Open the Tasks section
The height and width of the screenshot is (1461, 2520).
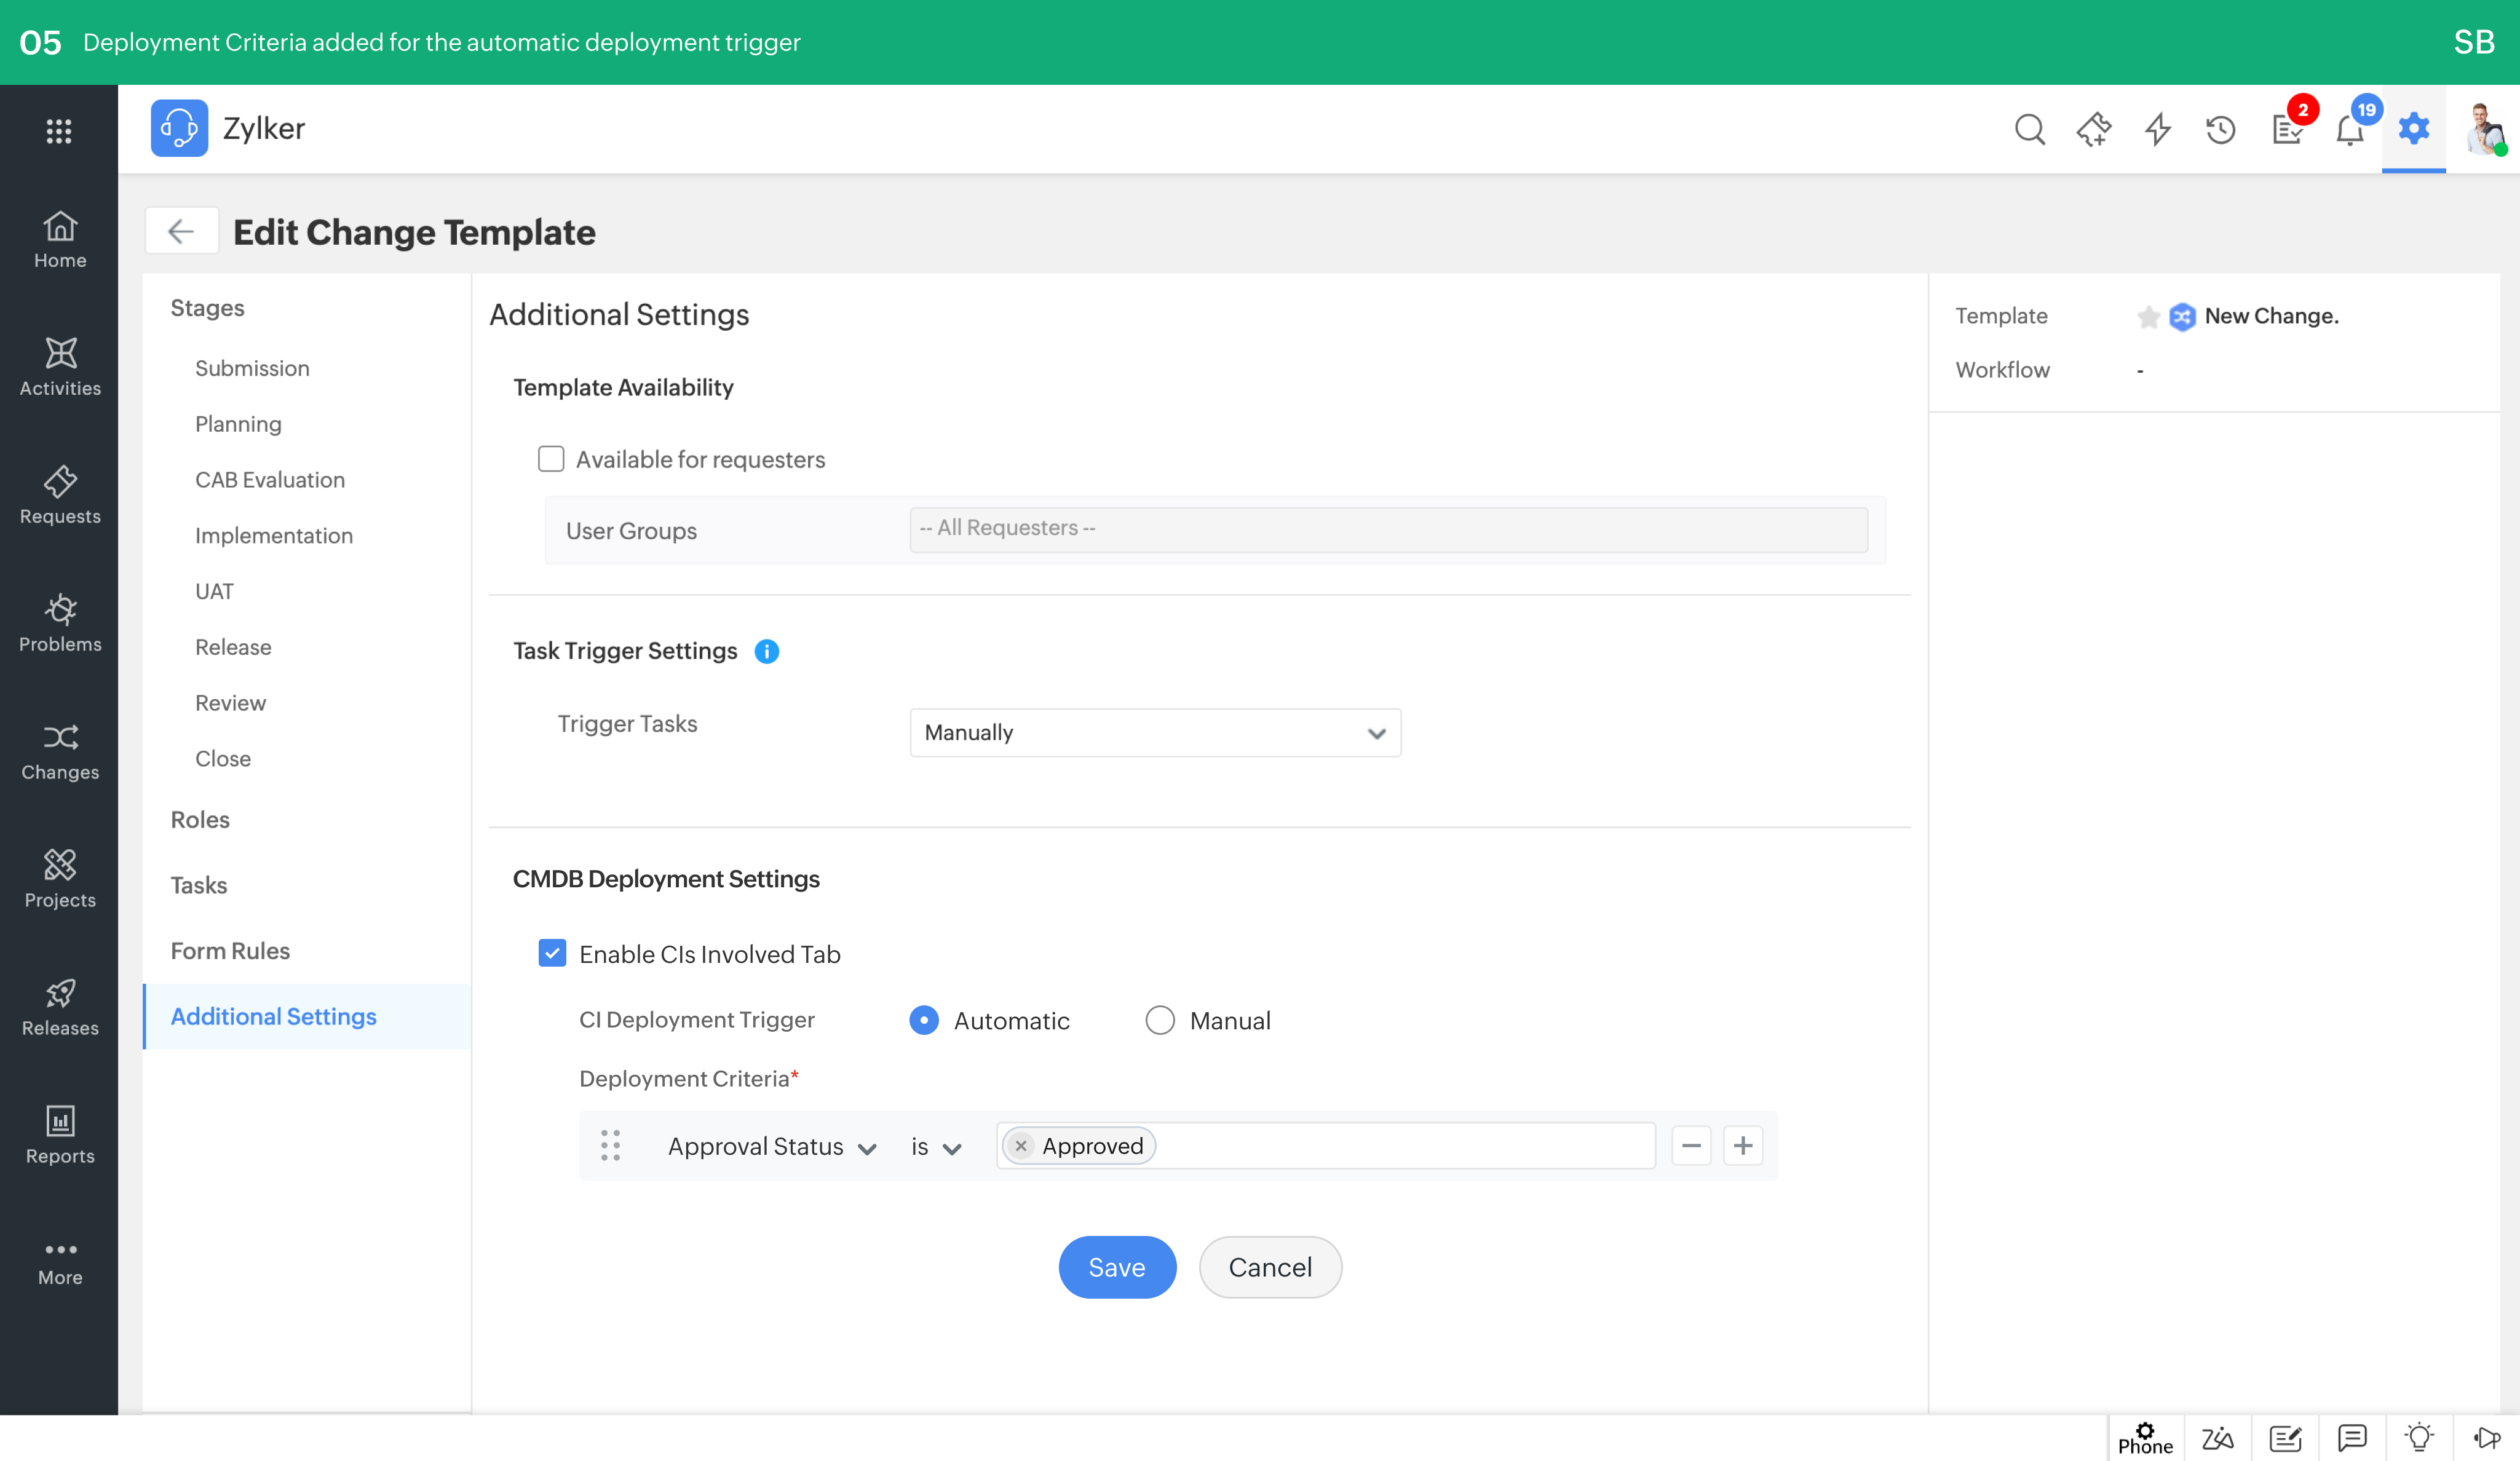[x=198, y=886]
